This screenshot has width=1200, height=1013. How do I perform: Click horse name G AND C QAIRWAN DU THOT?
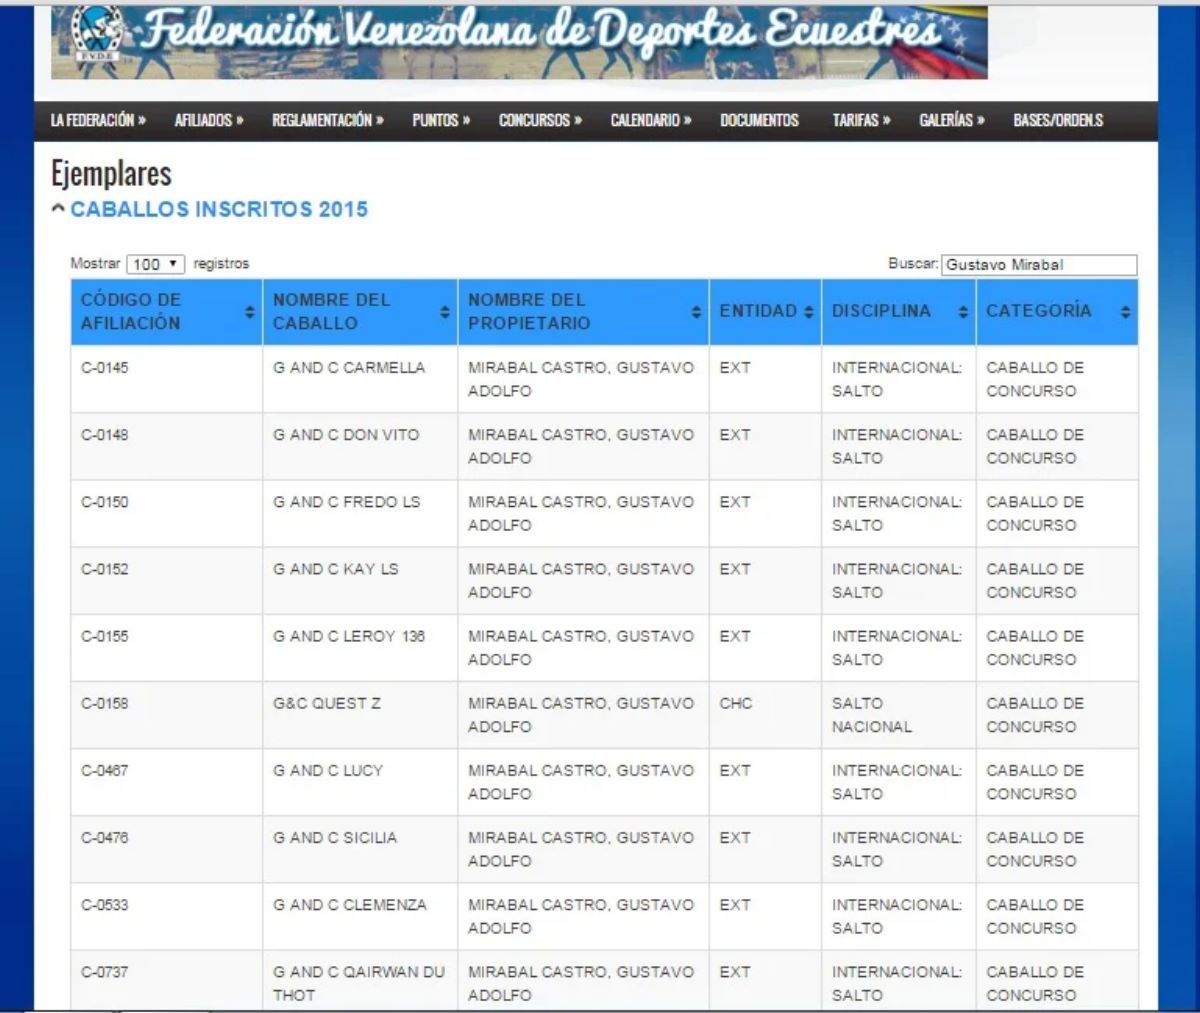359,983
